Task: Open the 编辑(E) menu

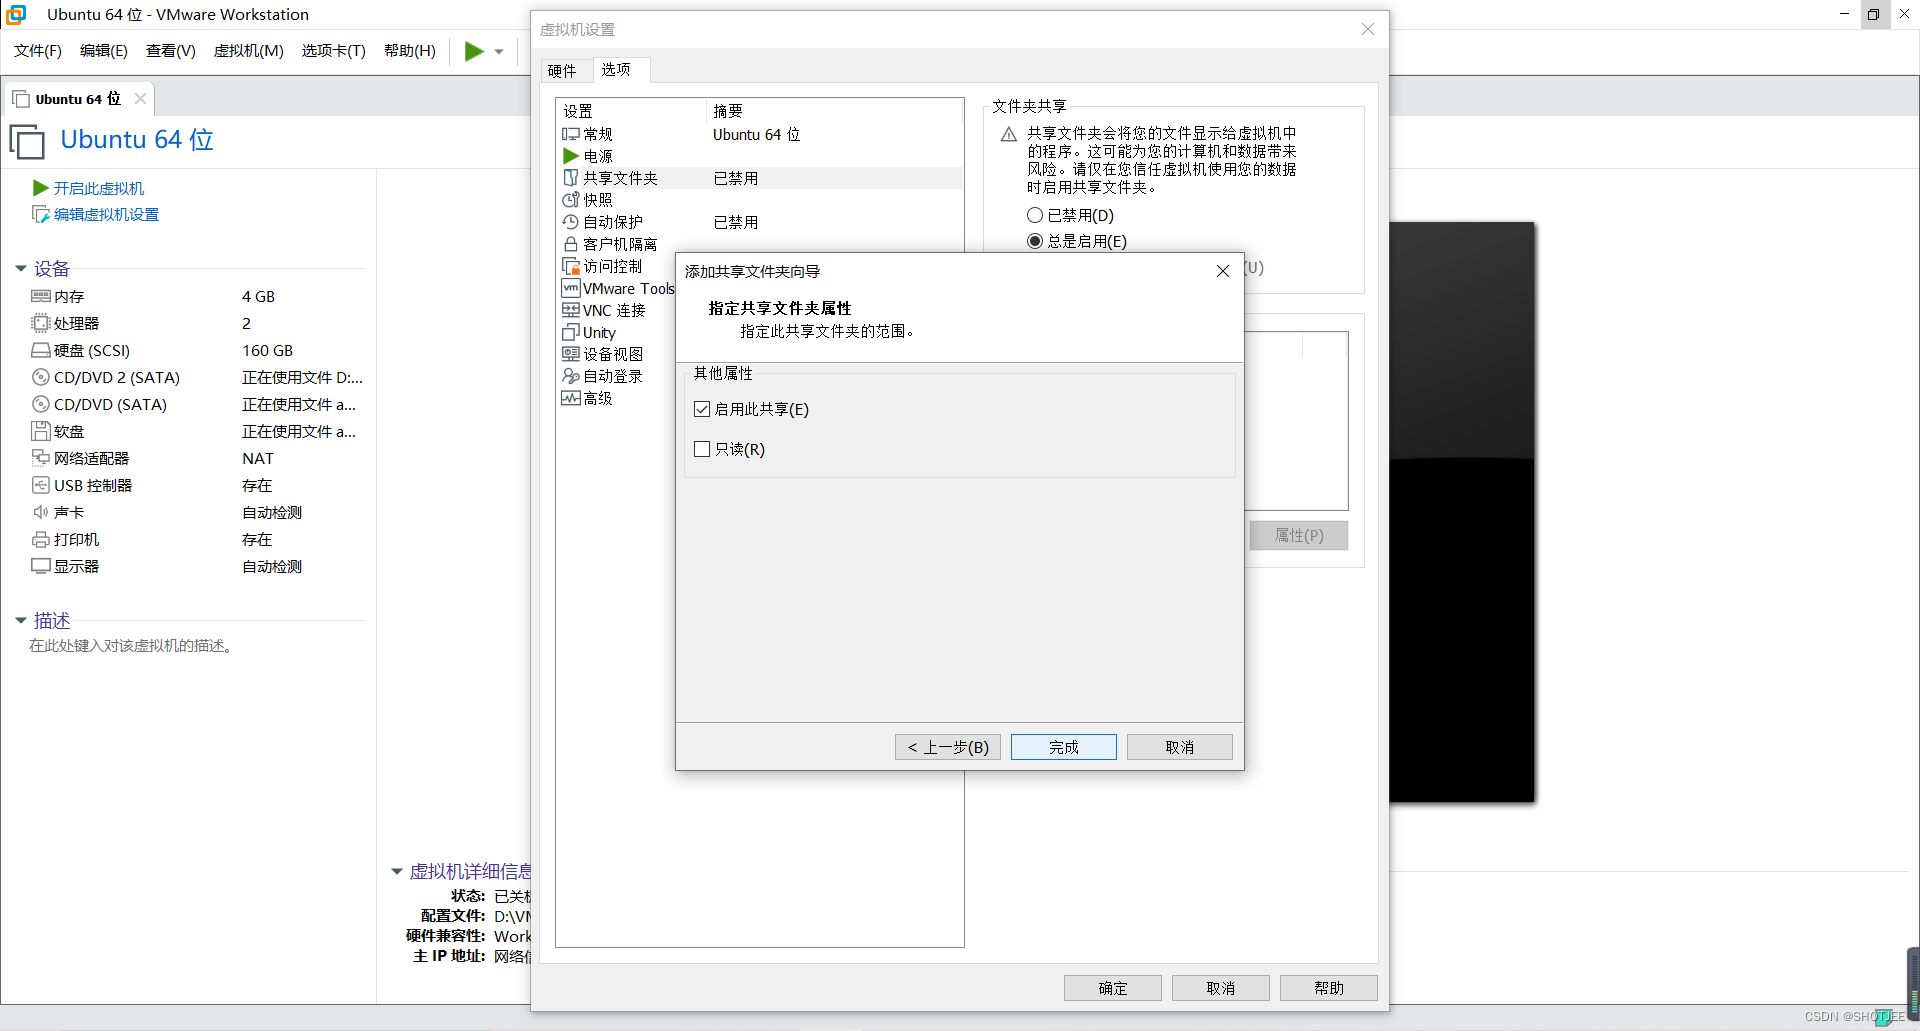Action: (103, 51)
